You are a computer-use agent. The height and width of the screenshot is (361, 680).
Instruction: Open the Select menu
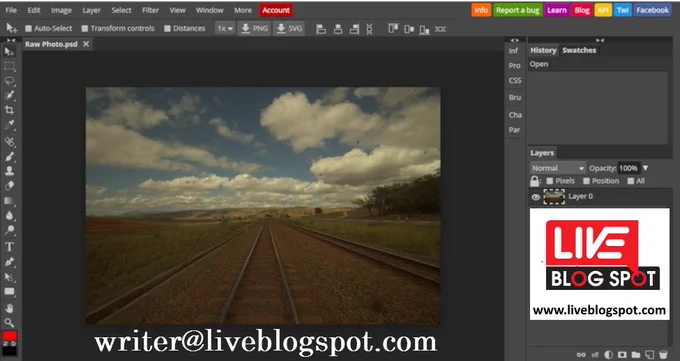(x=121, y=10)
